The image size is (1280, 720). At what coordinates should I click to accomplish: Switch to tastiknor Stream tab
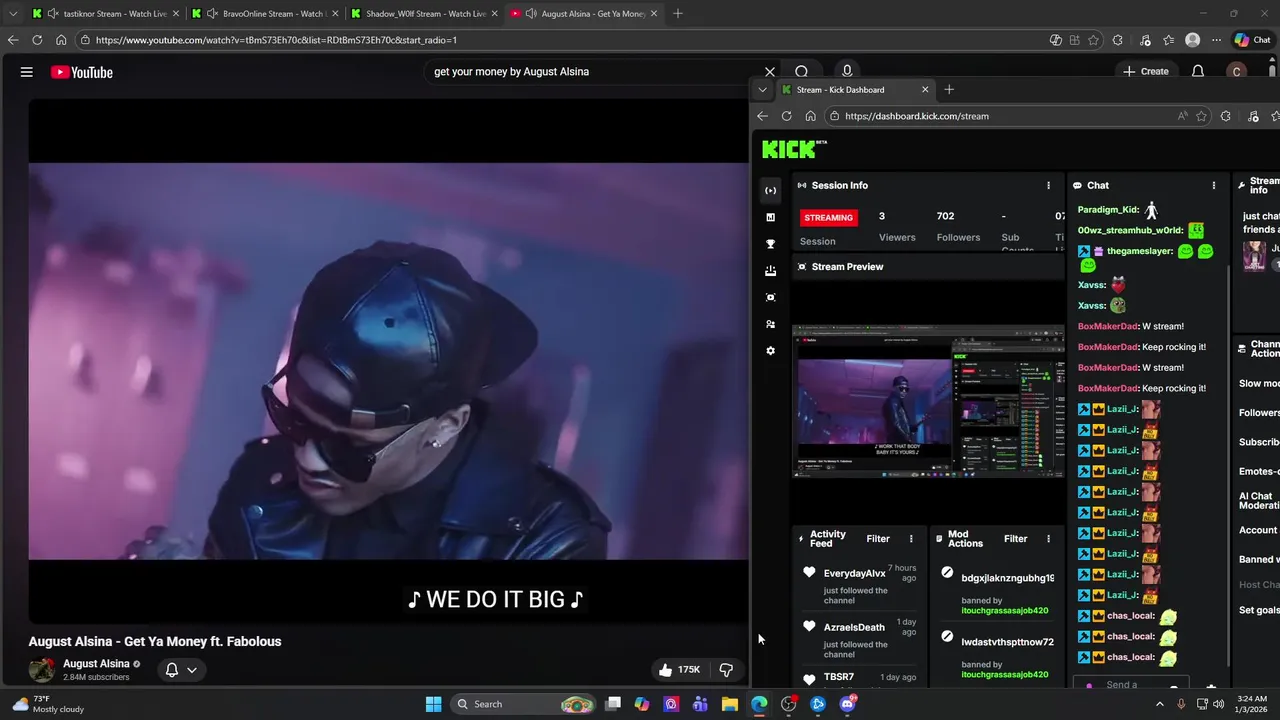pos(105,14)
